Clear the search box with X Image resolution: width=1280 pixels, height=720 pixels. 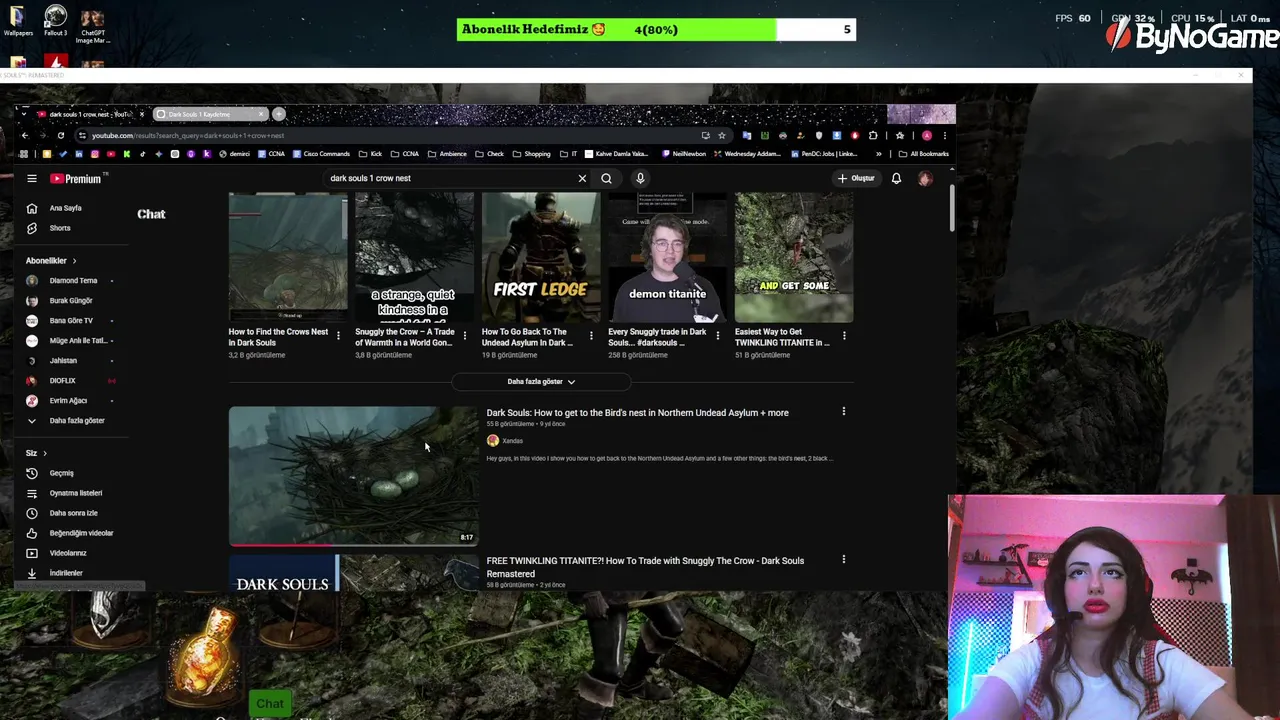pyautogui.click(x=582, y=178)
